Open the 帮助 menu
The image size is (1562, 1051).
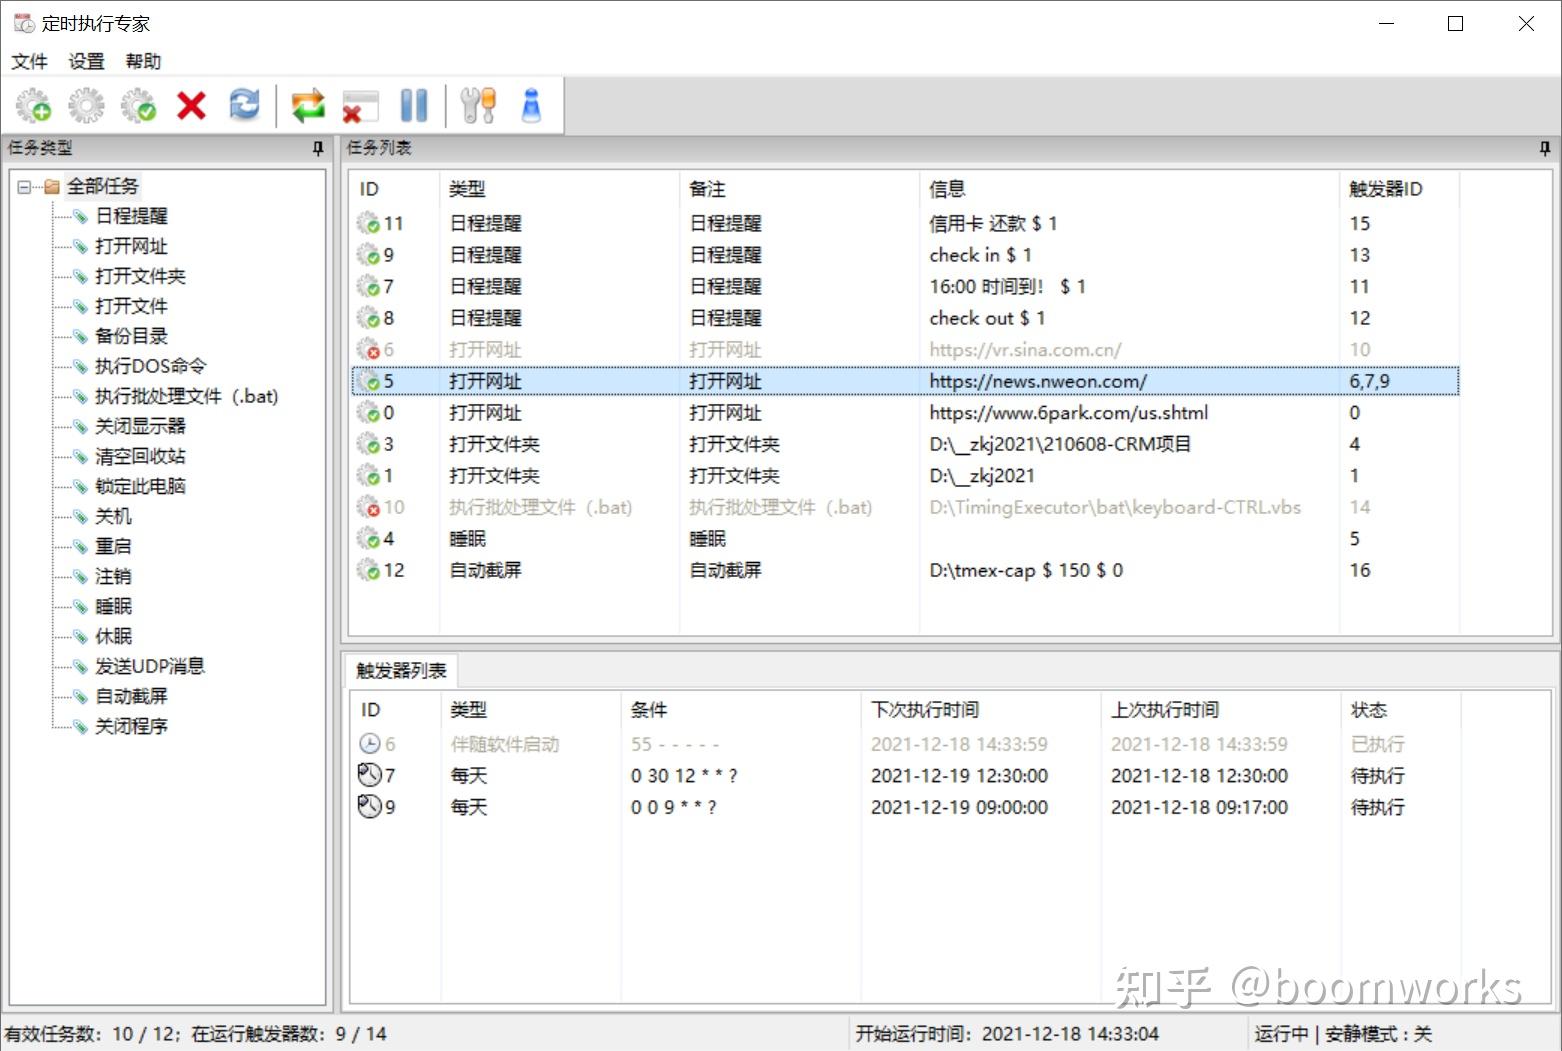(143, 61)
